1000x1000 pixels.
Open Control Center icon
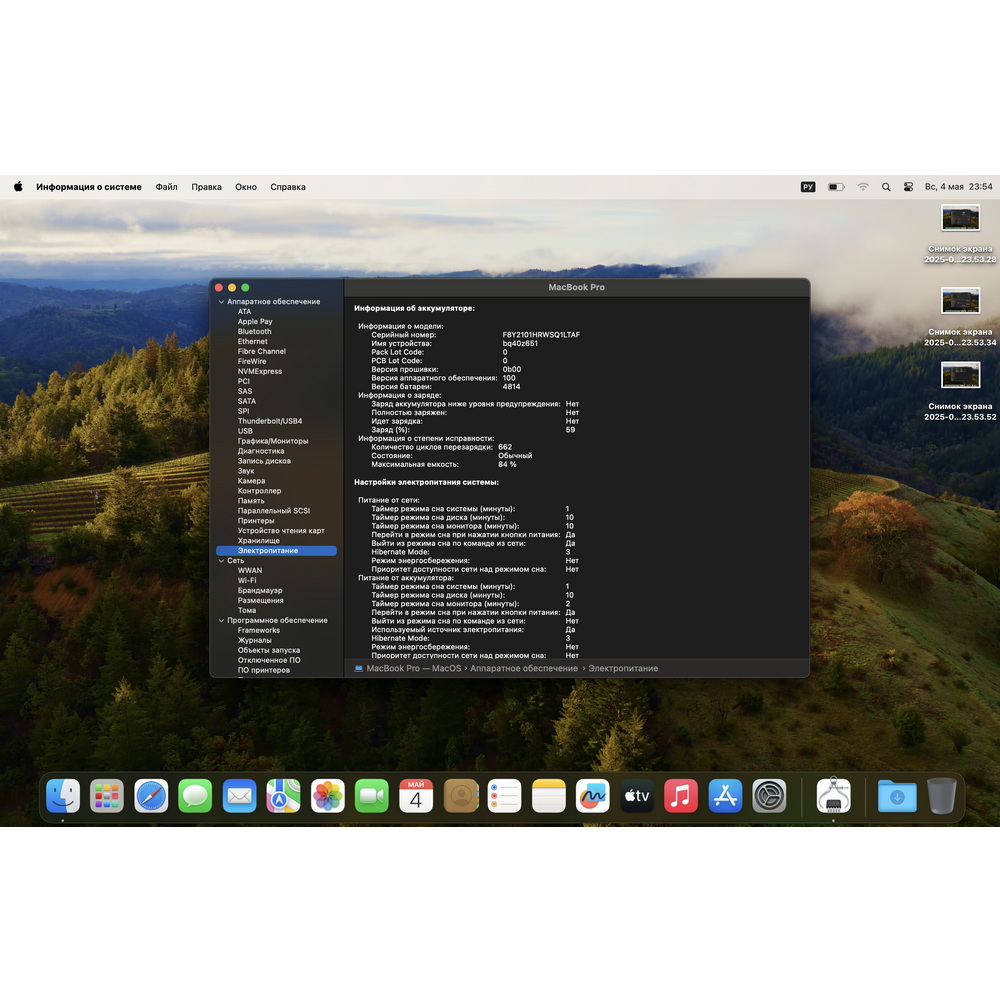[x=908, y=187]
